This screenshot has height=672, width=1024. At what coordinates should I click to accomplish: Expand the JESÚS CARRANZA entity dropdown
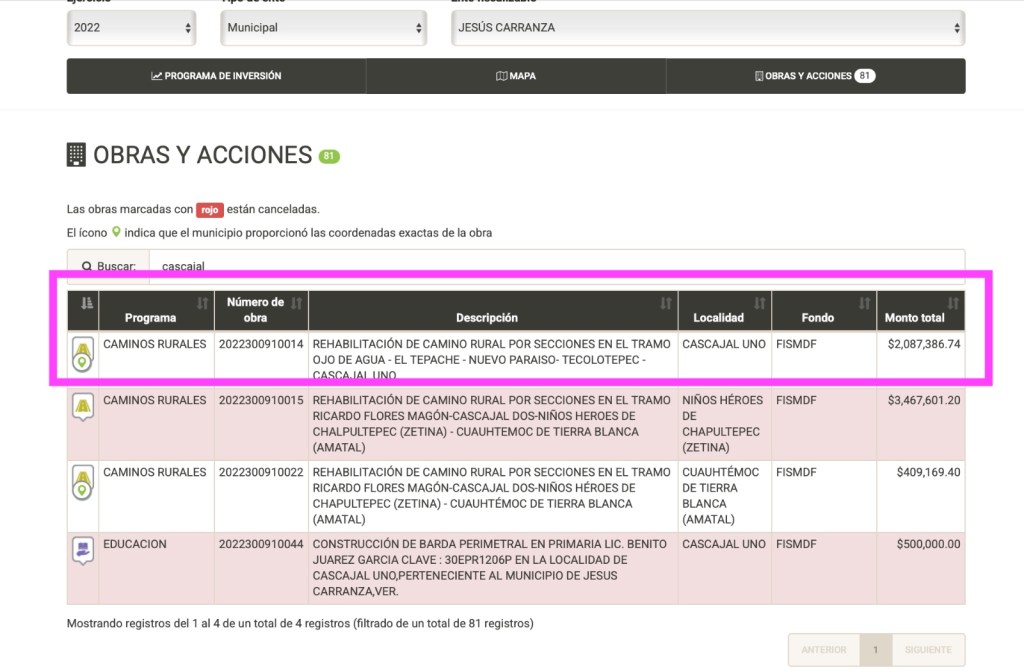(708, 28)
